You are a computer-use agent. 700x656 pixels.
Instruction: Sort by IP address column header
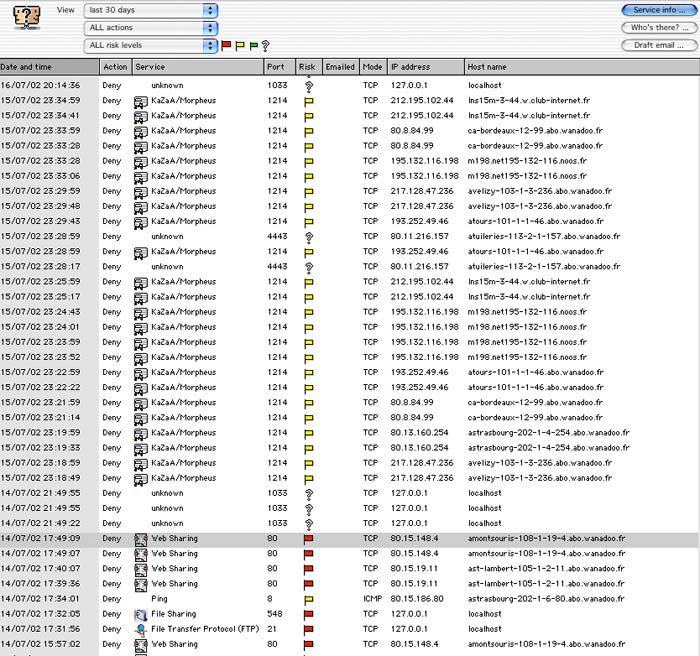(x=426, y=67)
